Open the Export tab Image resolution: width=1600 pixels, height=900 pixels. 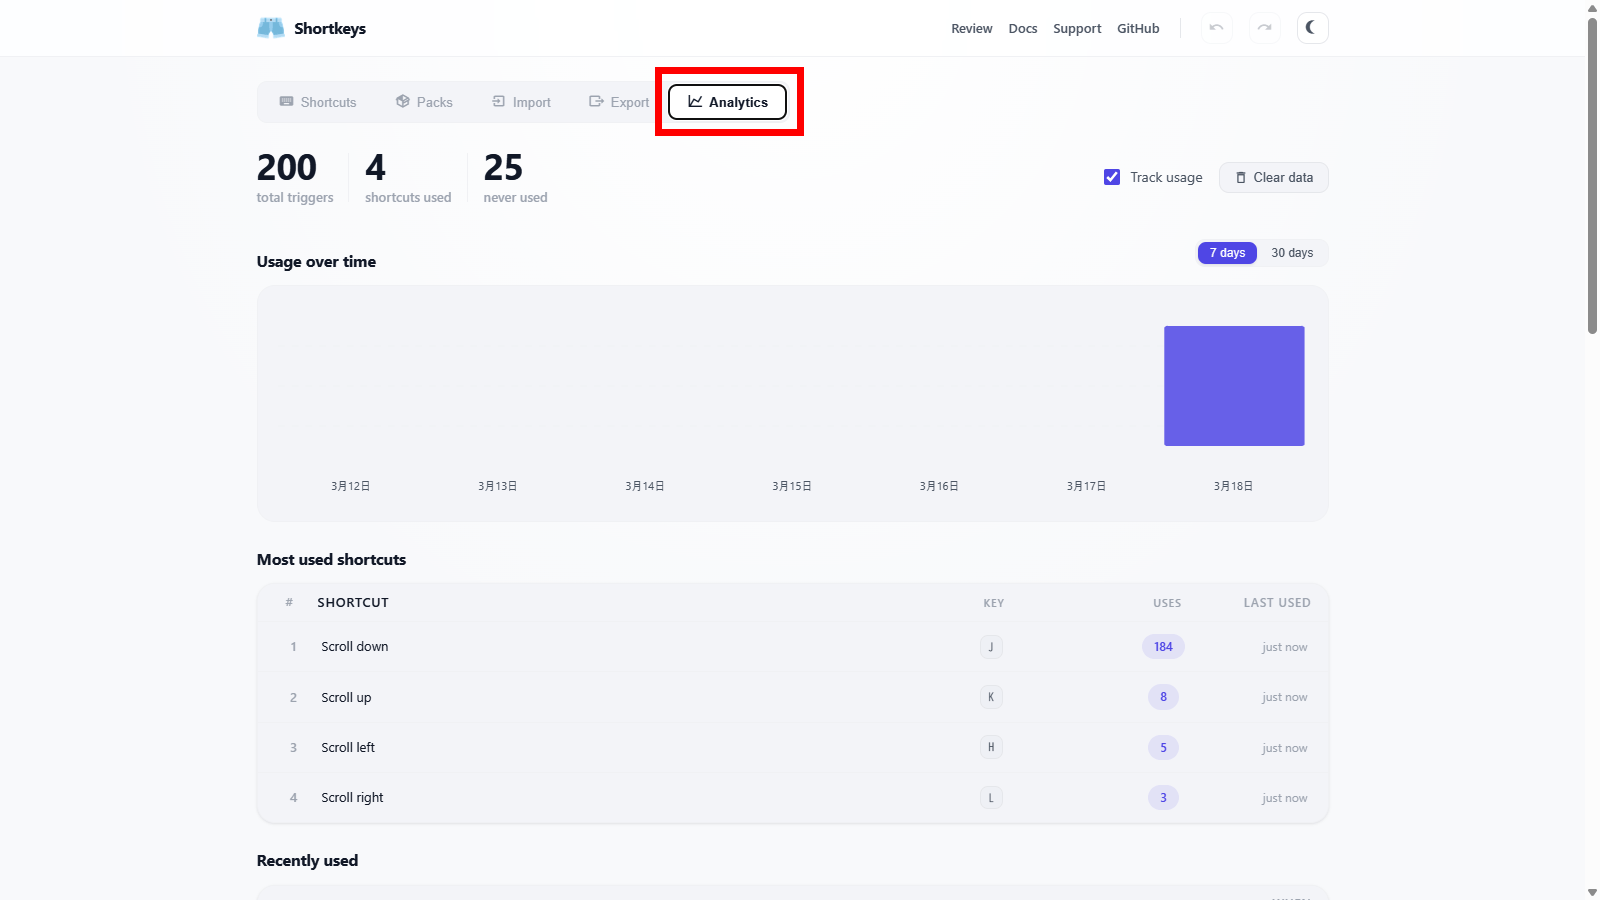tap(619, 102)
